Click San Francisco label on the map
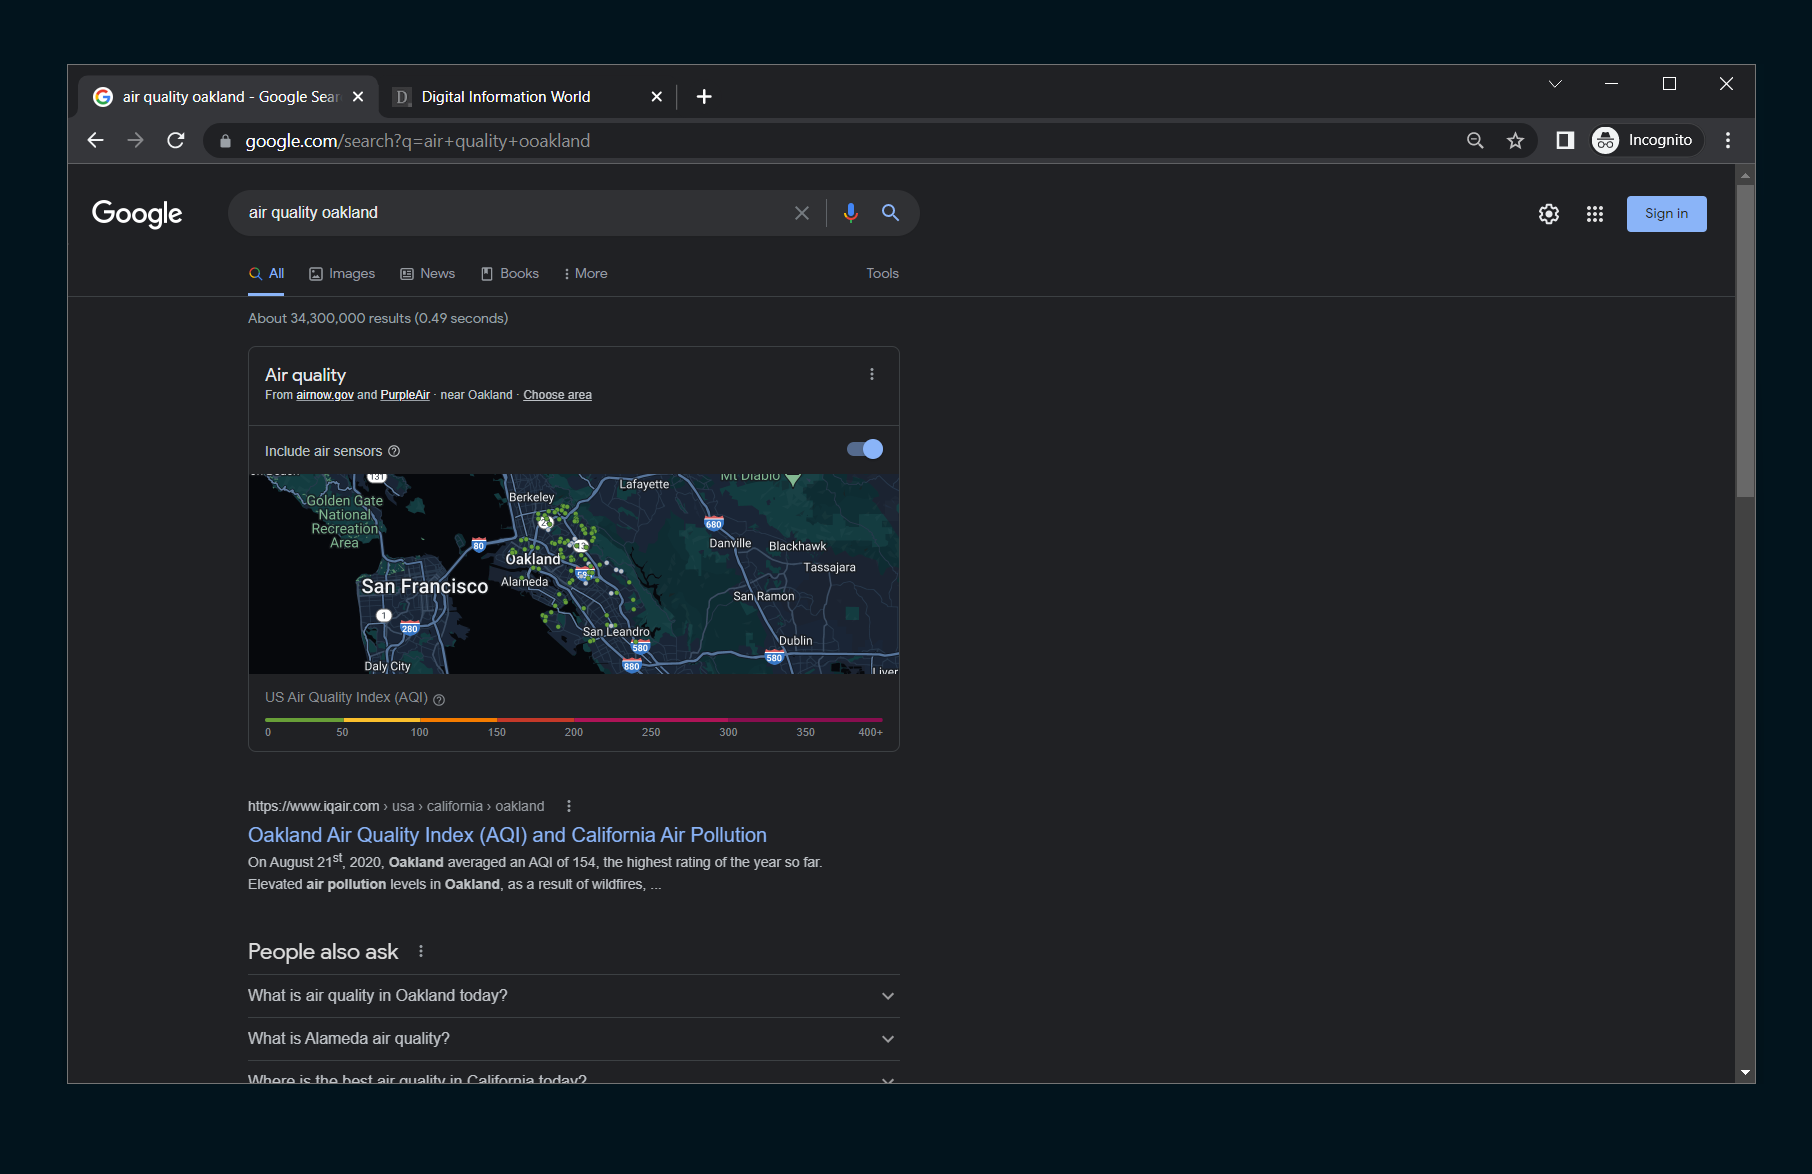Screen dimensions: 1812x1174 point(425,587)
